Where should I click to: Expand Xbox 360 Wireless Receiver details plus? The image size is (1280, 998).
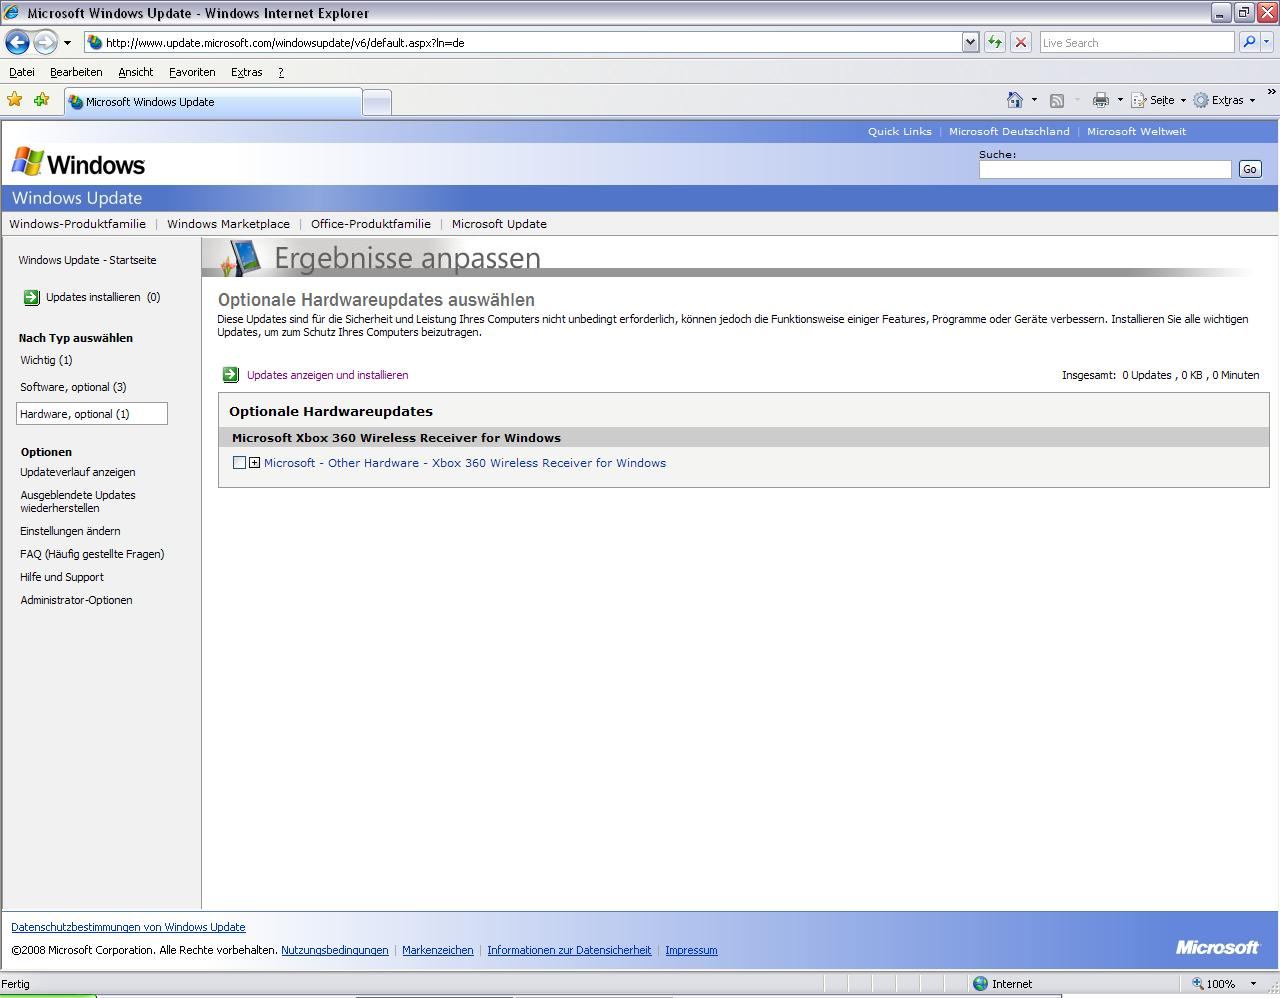tap(254, 462)
